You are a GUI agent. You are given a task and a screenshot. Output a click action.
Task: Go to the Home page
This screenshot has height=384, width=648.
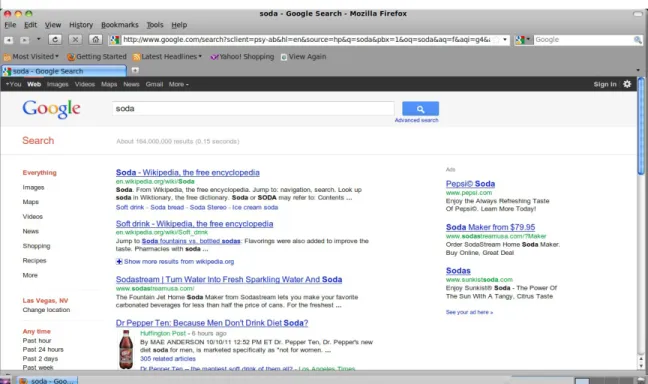(x=95, y=40)
